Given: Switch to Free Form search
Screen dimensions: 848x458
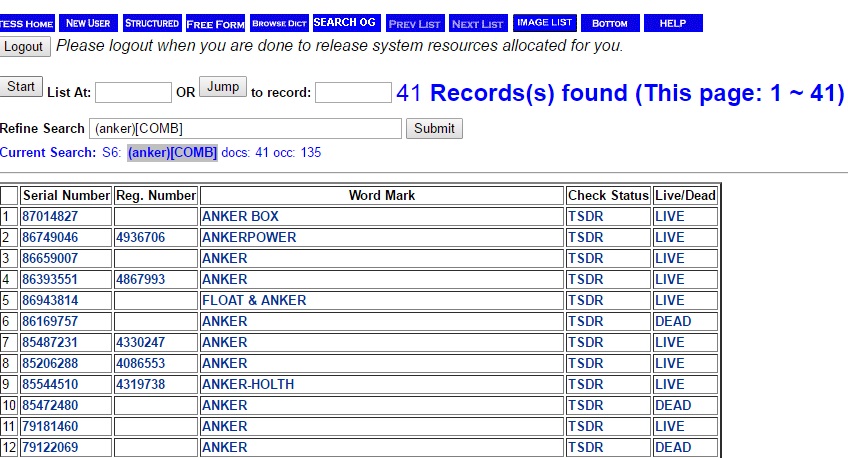Looking at the screenshot, I should pos(215,23).
